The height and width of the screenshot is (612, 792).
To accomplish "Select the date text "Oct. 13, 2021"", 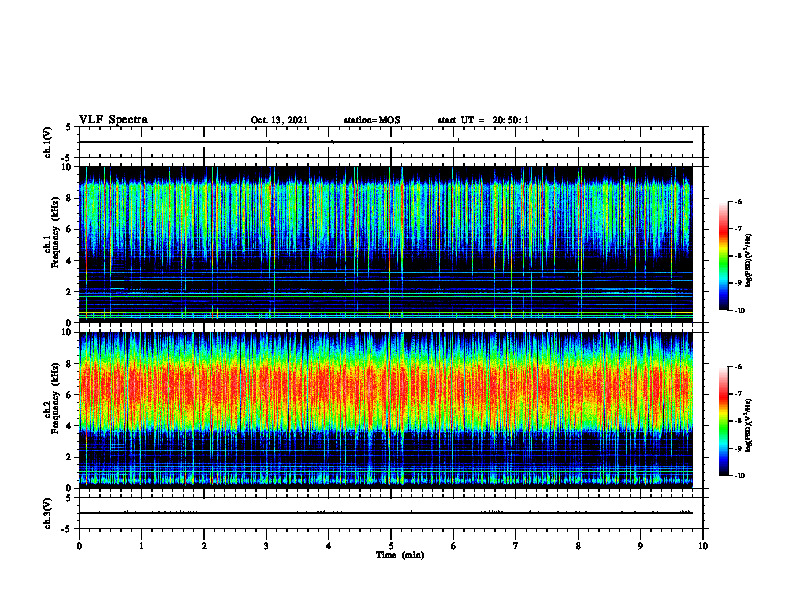I will point(279,120).
